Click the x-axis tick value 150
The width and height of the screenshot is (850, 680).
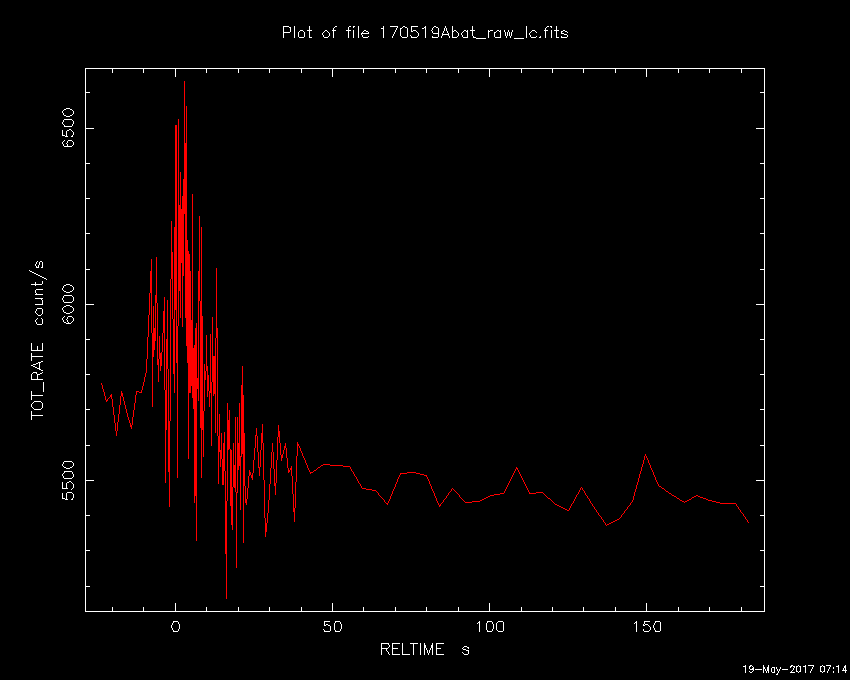click(x=646, y=627)
